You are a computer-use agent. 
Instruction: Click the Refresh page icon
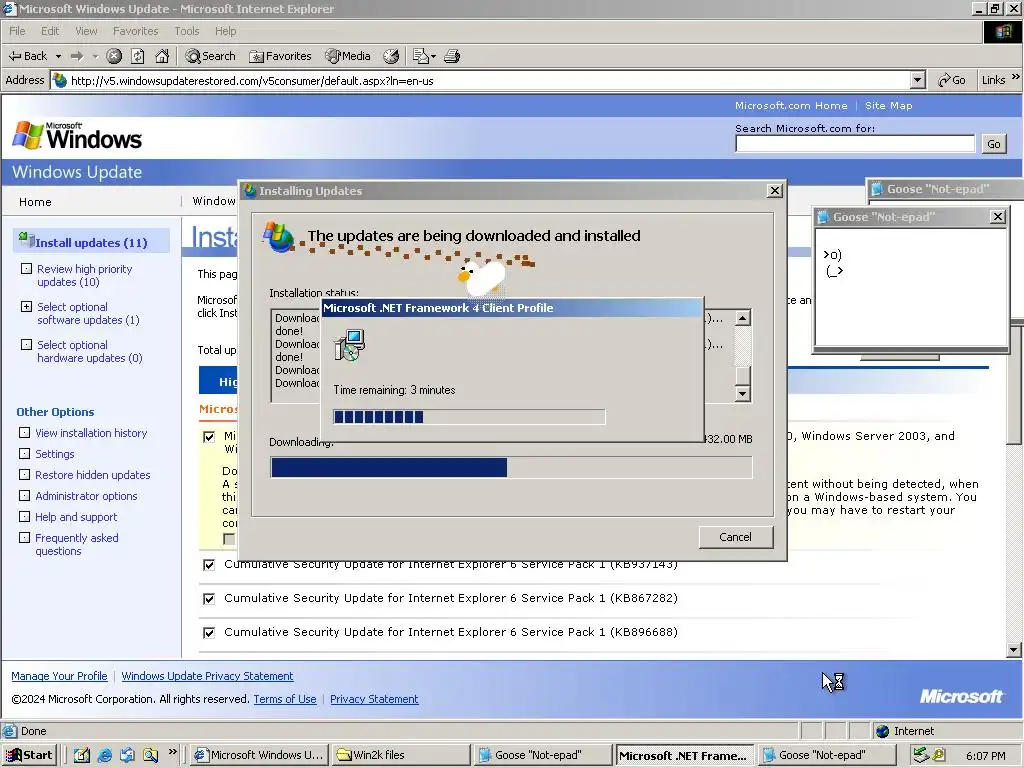pyautogui.click(x=138, y=56)
